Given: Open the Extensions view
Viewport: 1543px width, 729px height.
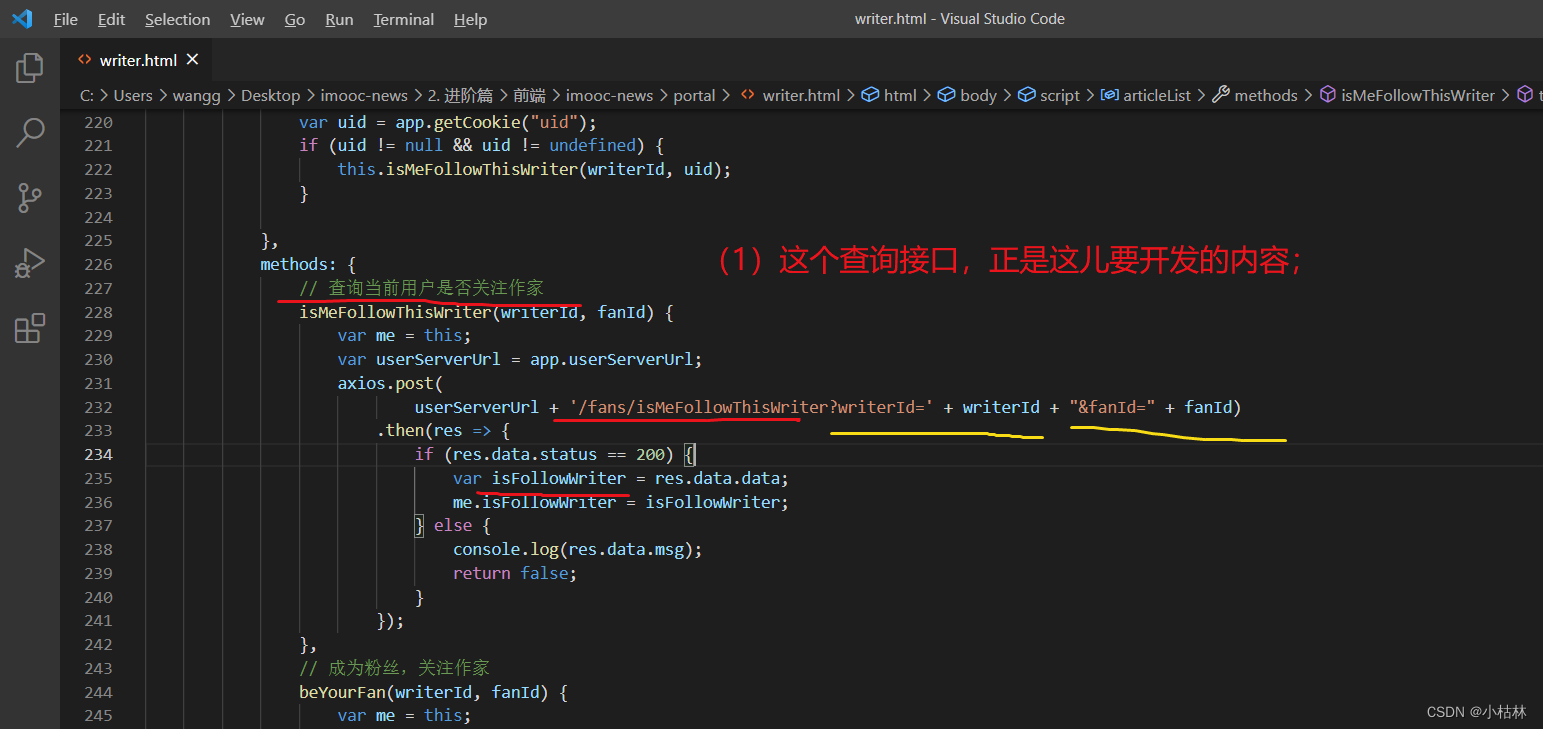Looking at the screenshot, I should pos(30,328).
